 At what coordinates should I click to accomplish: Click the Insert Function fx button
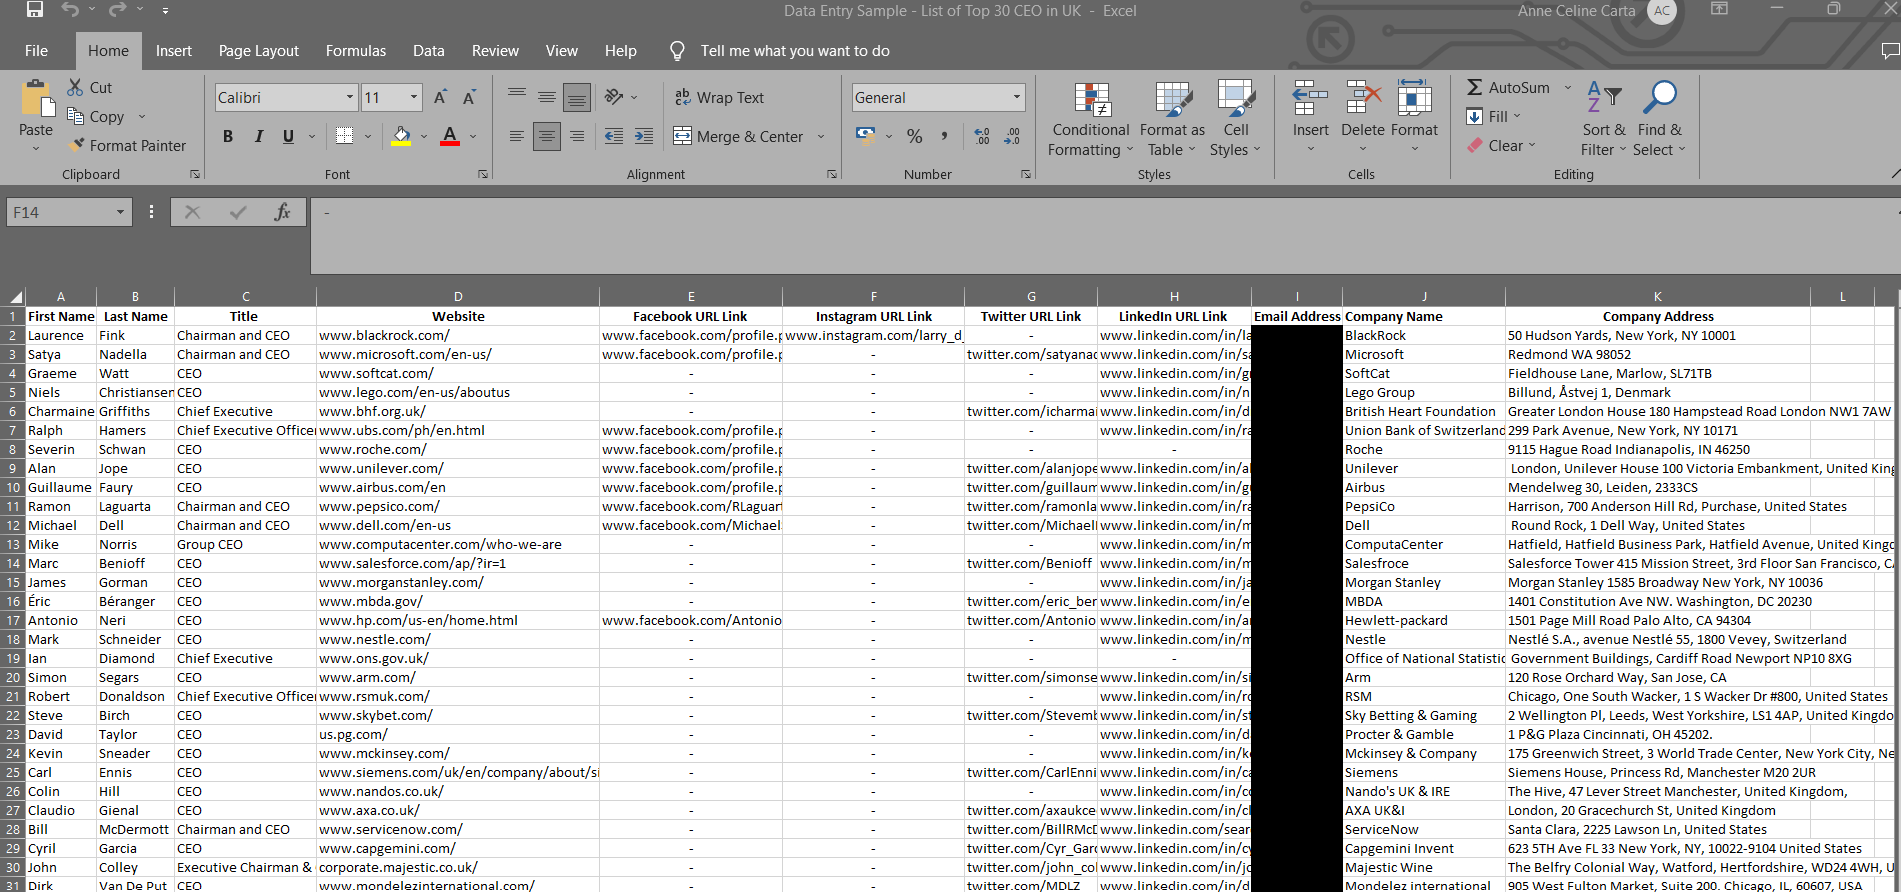click(x=282, y=212)
